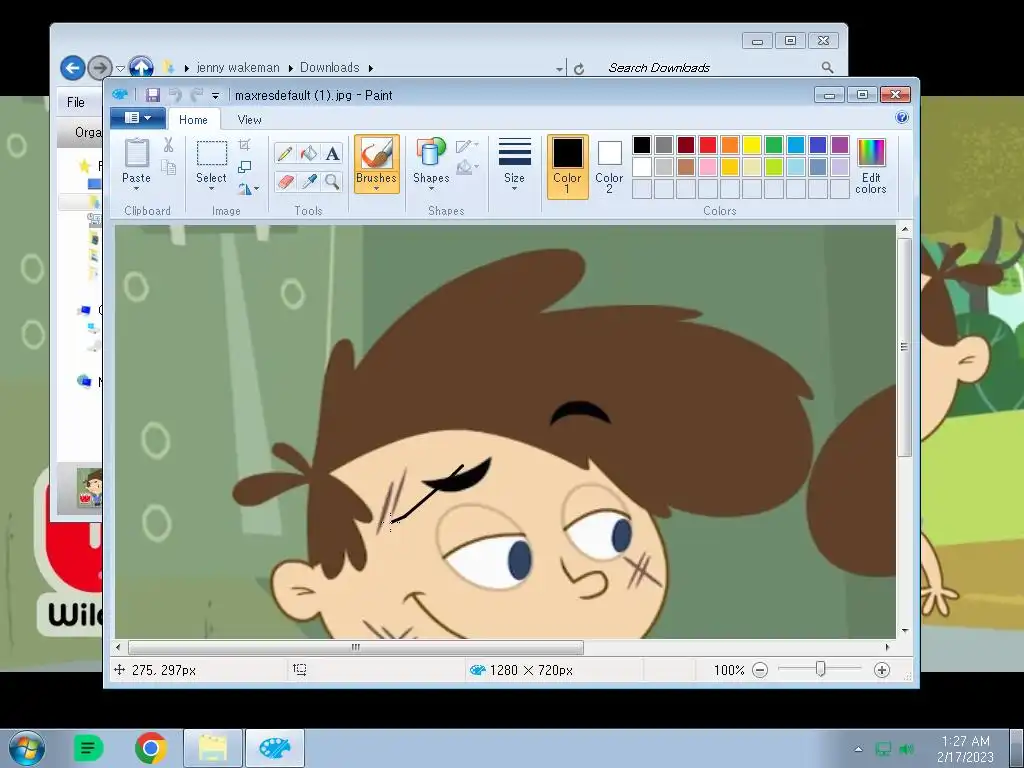Screen dimensions: 1024x768
Task: Click the Refresh icon in Explorer address bar
Action: coord(579,69)
